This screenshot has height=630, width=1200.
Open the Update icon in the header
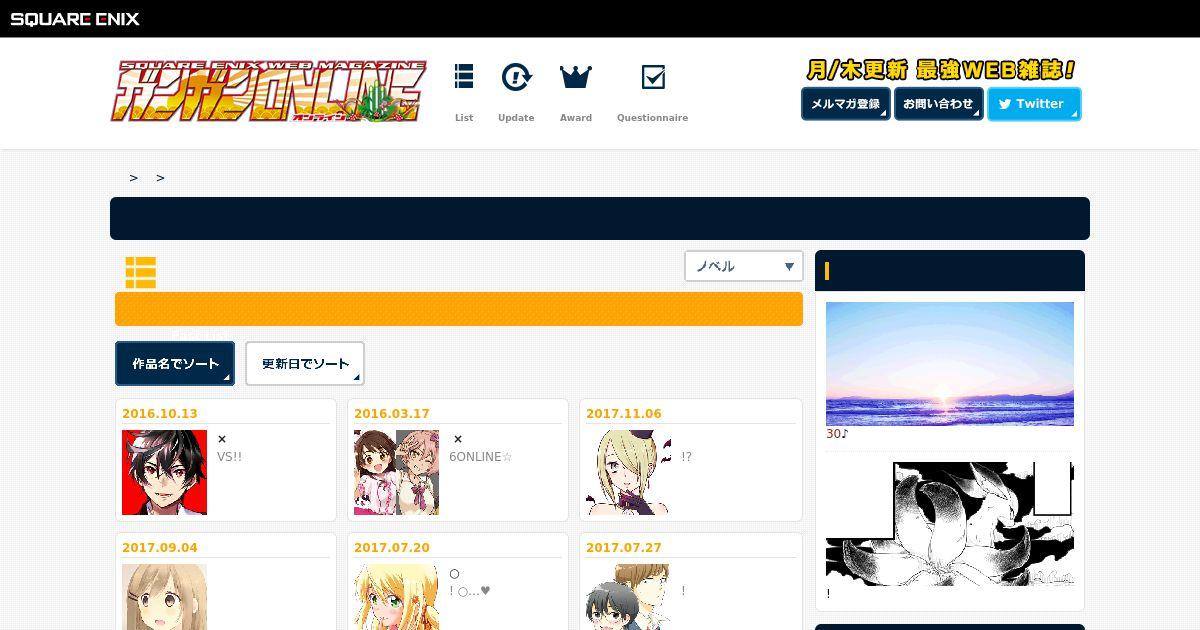click(x=516, y=77)
